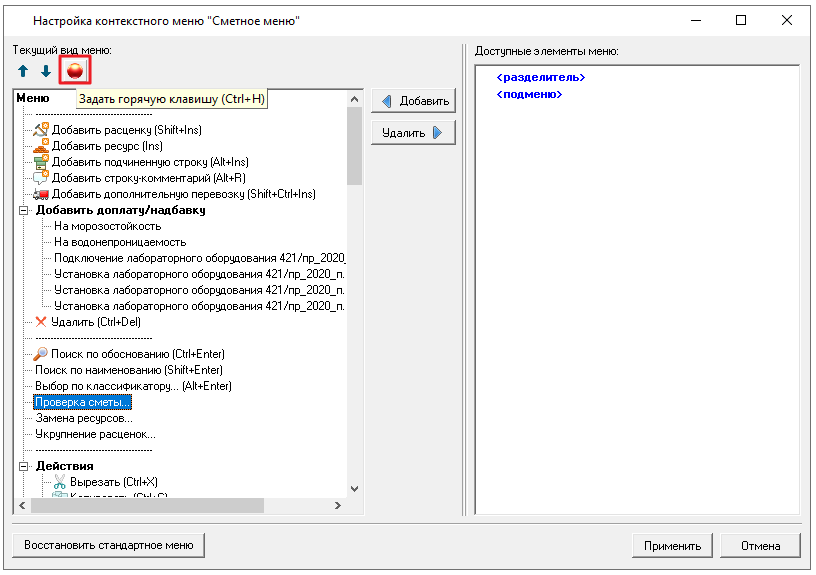The height and width of the screenshot is (575, 816).
Task: Click icon beside Добавить ресурс item
Action: 41,146
